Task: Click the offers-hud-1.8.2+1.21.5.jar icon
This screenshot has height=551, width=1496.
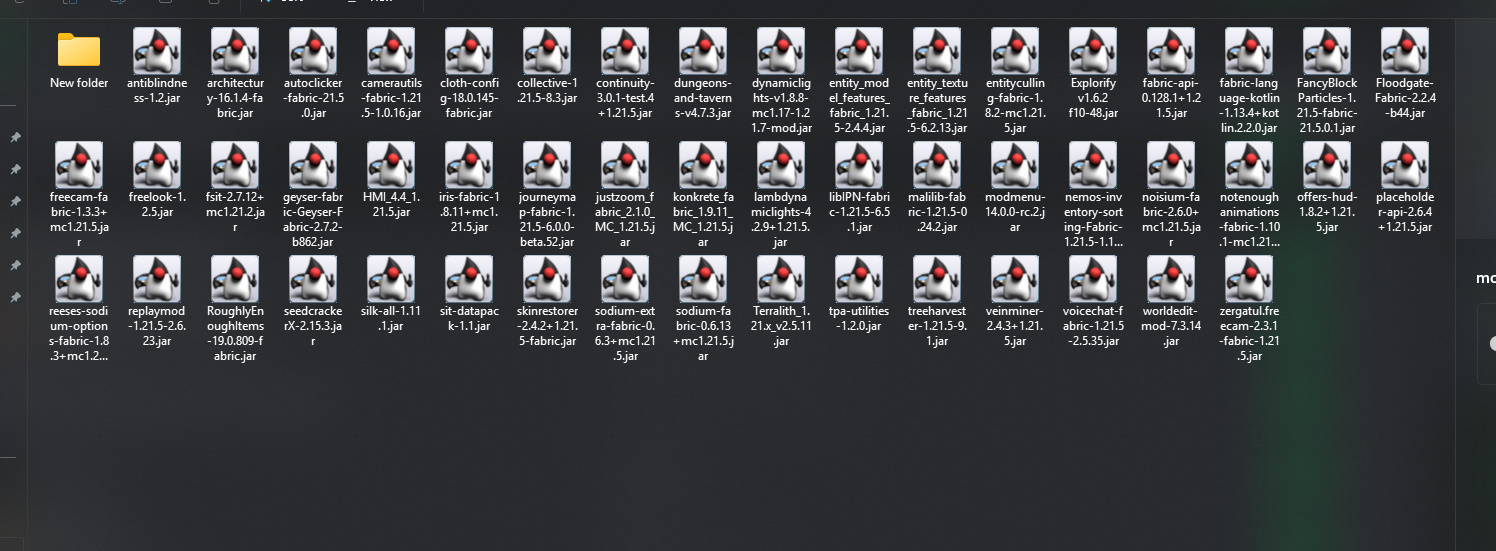Action: (1327, 165)
